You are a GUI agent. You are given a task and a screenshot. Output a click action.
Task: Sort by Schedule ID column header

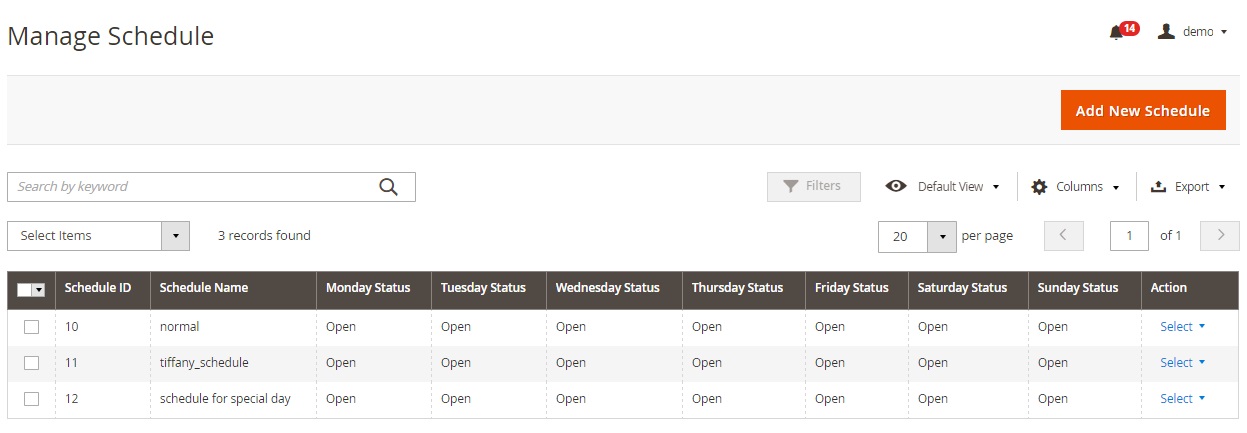coord(98,288)
